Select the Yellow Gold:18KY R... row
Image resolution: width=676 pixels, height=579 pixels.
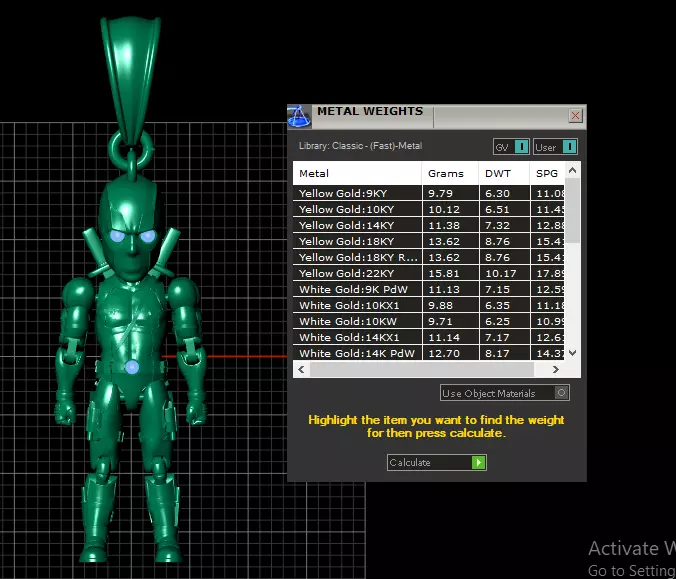tap(429, 257)
